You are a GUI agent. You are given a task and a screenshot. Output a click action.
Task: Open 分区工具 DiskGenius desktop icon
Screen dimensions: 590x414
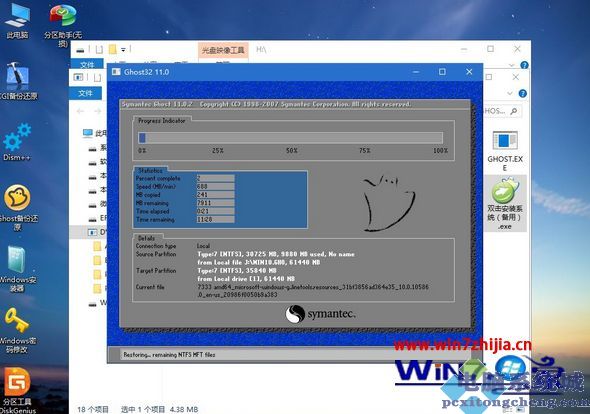point(17,390)
